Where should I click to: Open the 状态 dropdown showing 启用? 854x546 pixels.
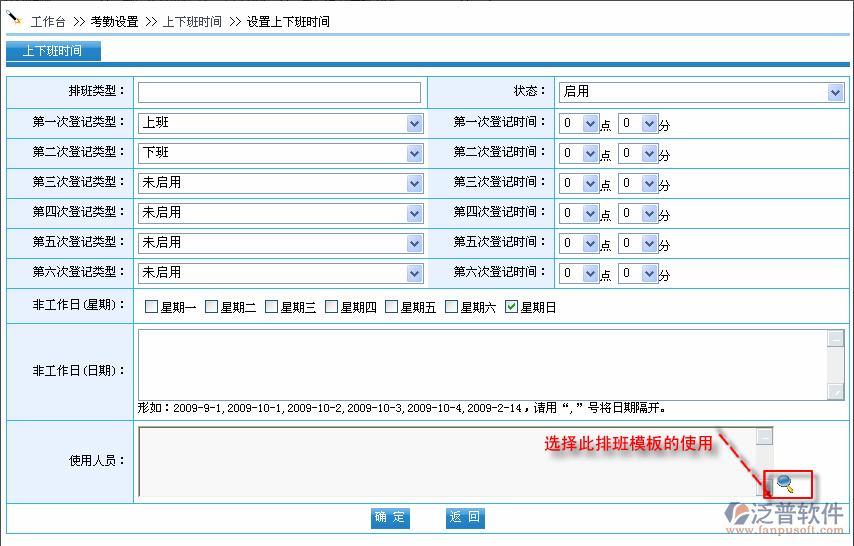point(700,92)
